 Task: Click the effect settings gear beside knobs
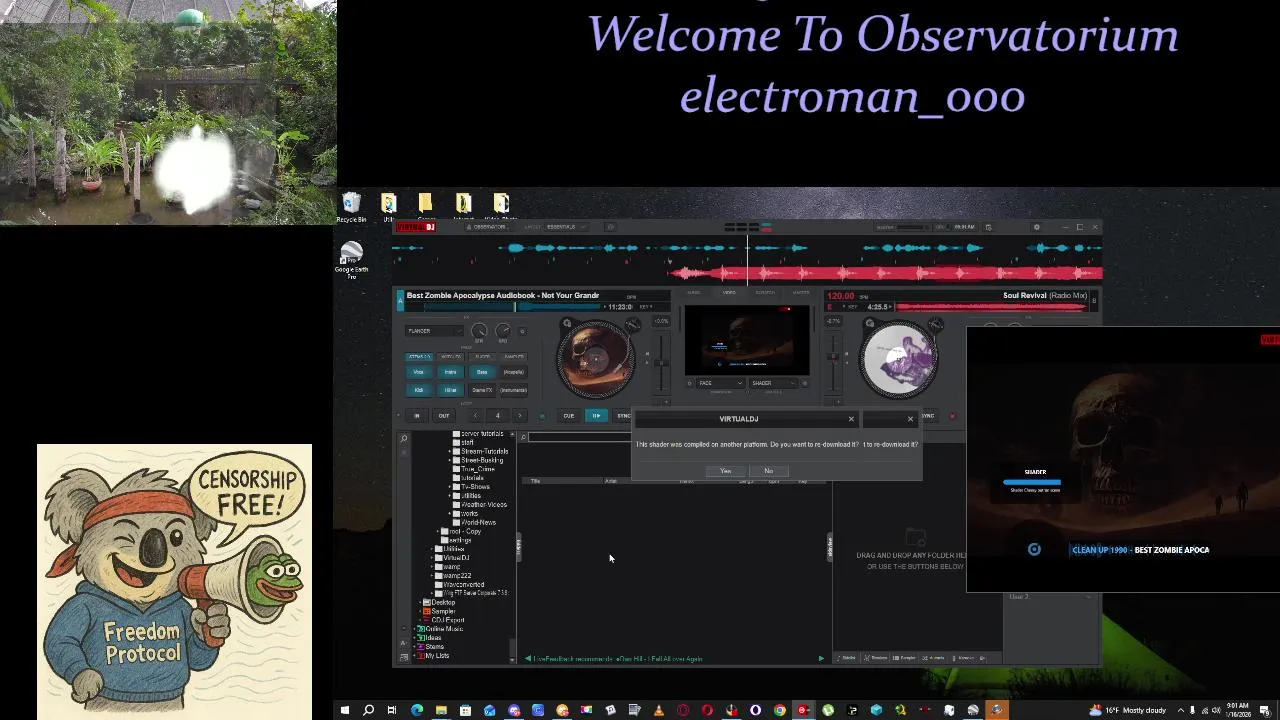(522, 332)
